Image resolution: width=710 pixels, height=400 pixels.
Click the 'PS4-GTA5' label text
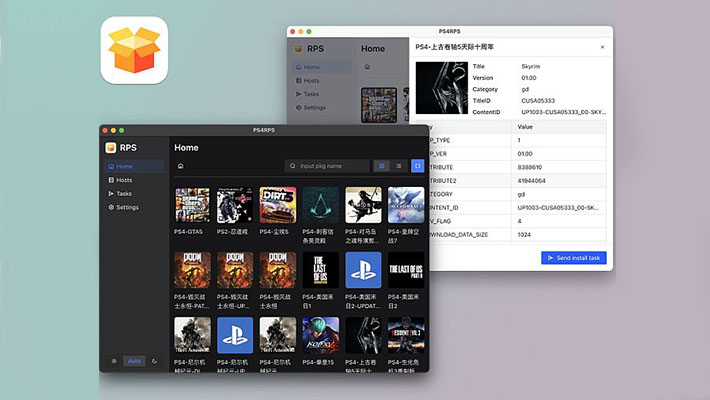coord(188,231)
